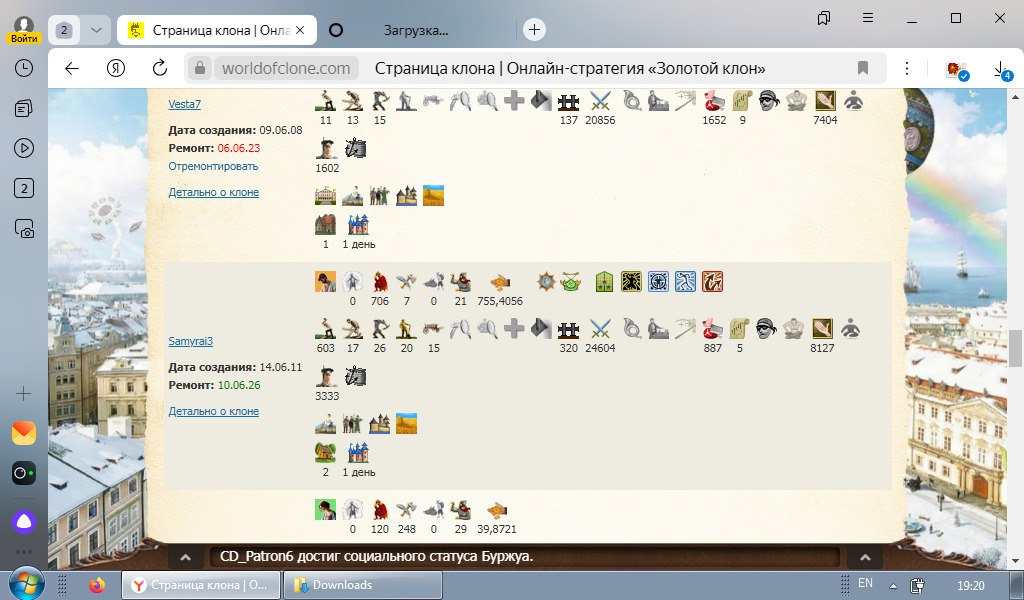Click the crossed swords icon in Samyrai3 row
The width and height of the screenshot is (1024, 600).
(x=600, y=329)
